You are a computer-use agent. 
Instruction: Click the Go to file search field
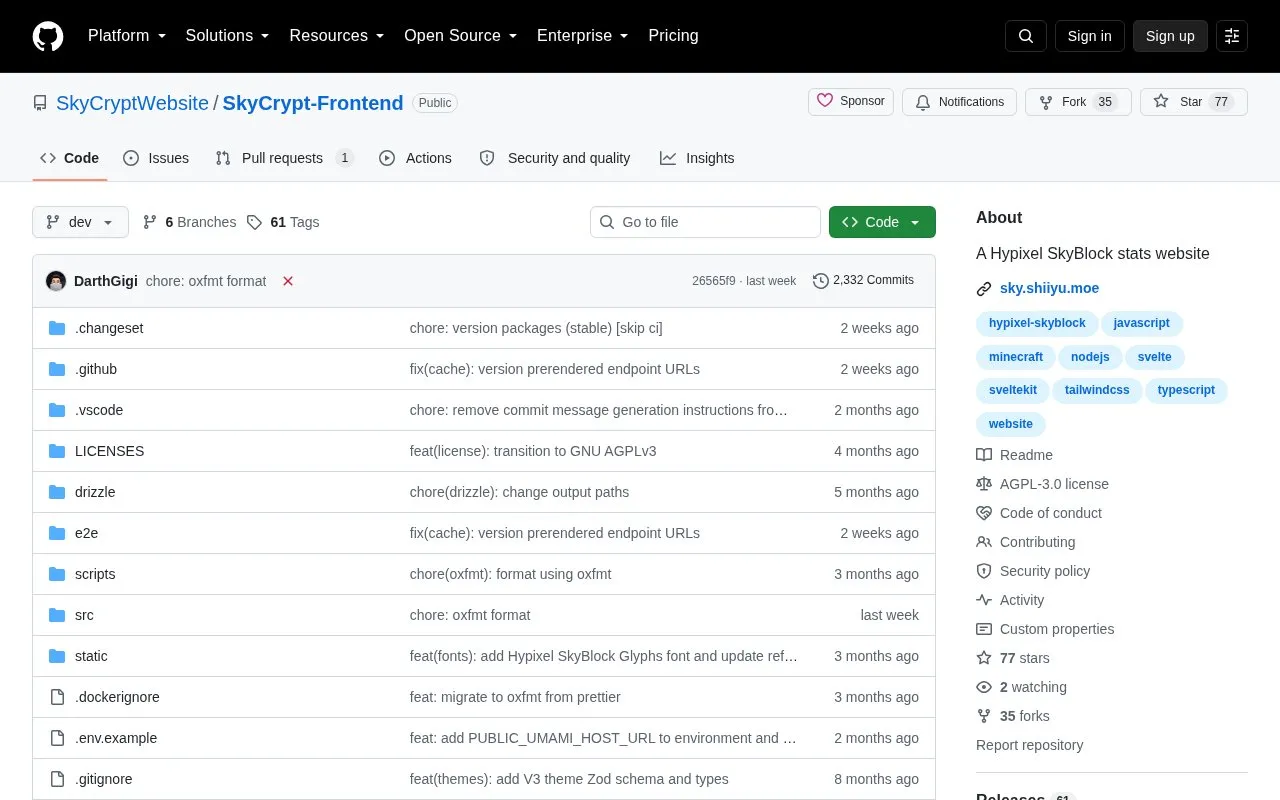click(705, 222)
